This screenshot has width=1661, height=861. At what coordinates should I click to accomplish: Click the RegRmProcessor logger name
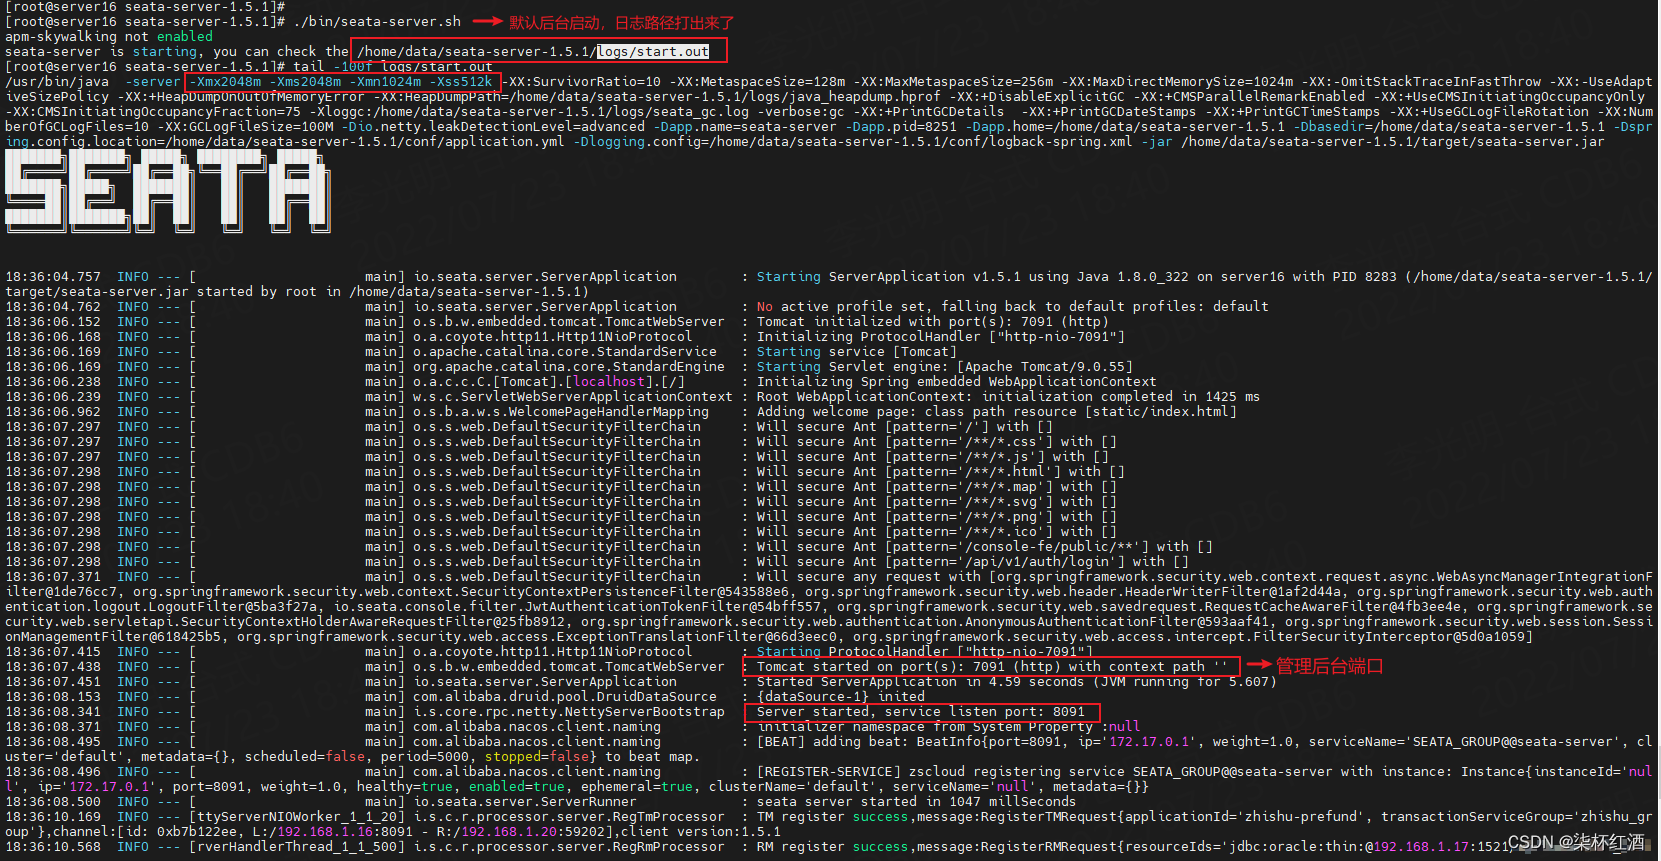[569, 846]
